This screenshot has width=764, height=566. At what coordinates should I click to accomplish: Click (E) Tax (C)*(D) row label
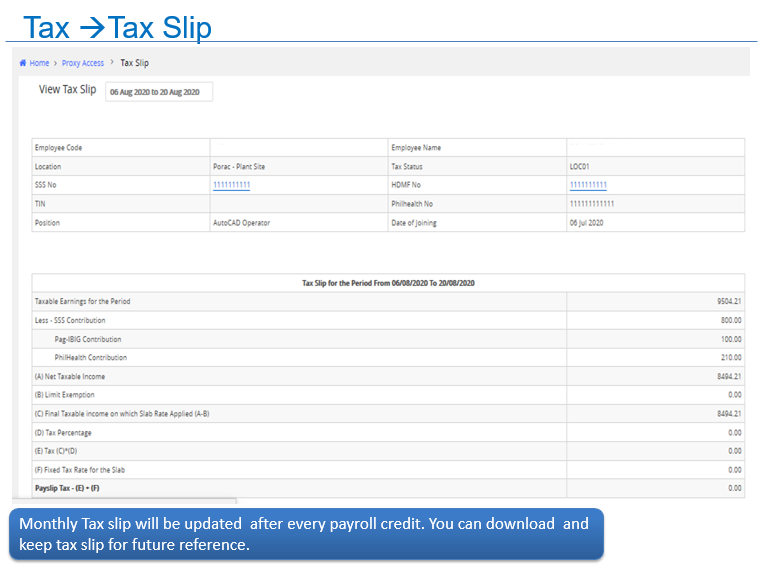pyautogui.click(x=56, y=451)
